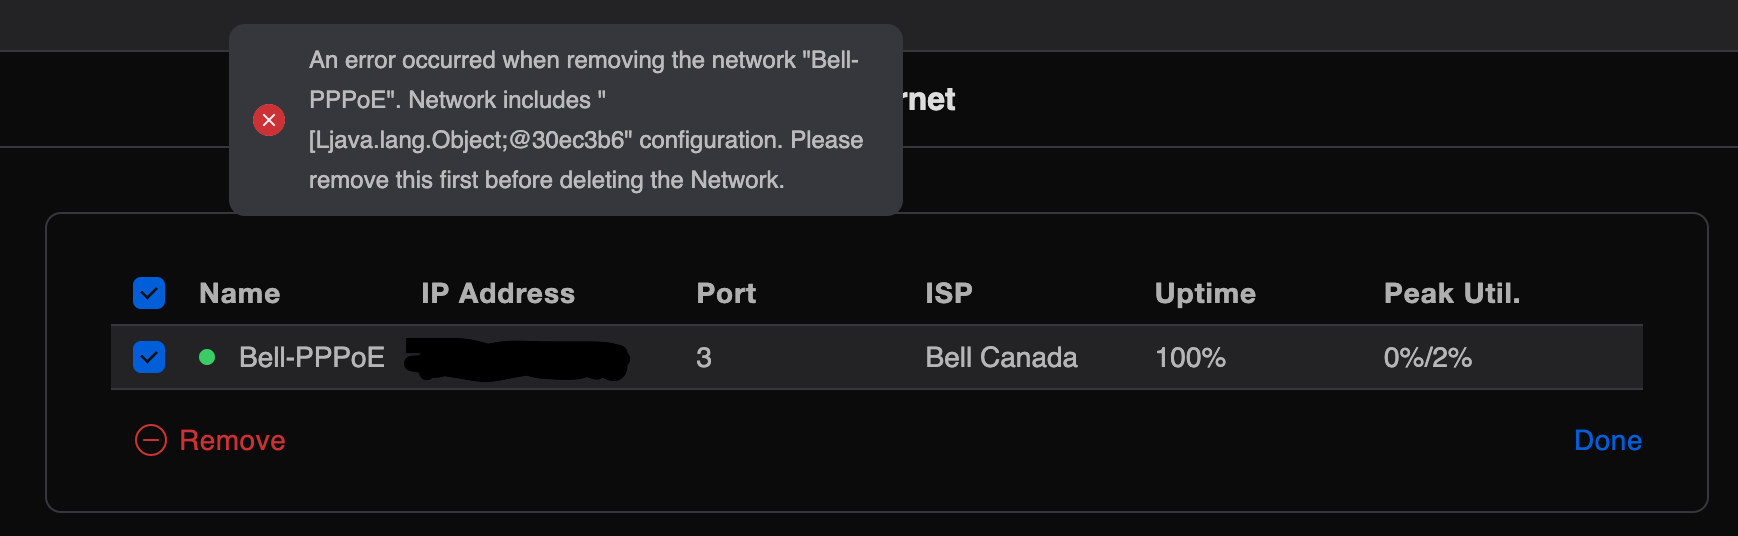Click the redacted IP address cell
The width and height of the screenshot is (1738, 536).
517,359
